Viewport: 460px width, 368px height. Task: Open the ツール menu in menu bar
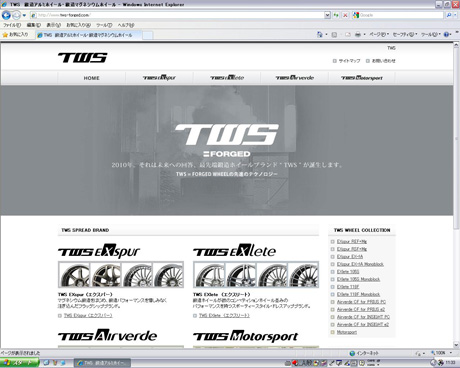[104, 25]
